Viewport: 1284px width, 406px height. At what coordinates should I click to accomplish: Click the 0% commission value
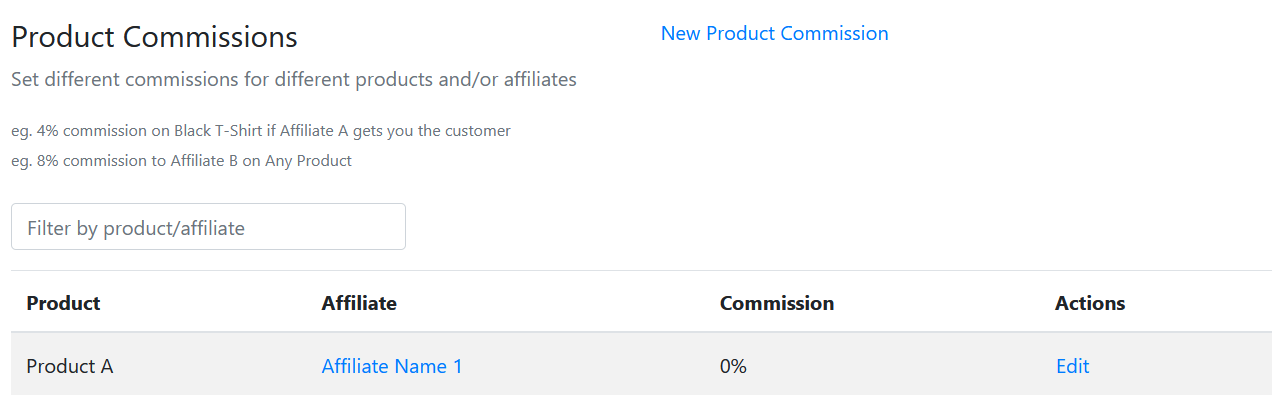point(733,366)
